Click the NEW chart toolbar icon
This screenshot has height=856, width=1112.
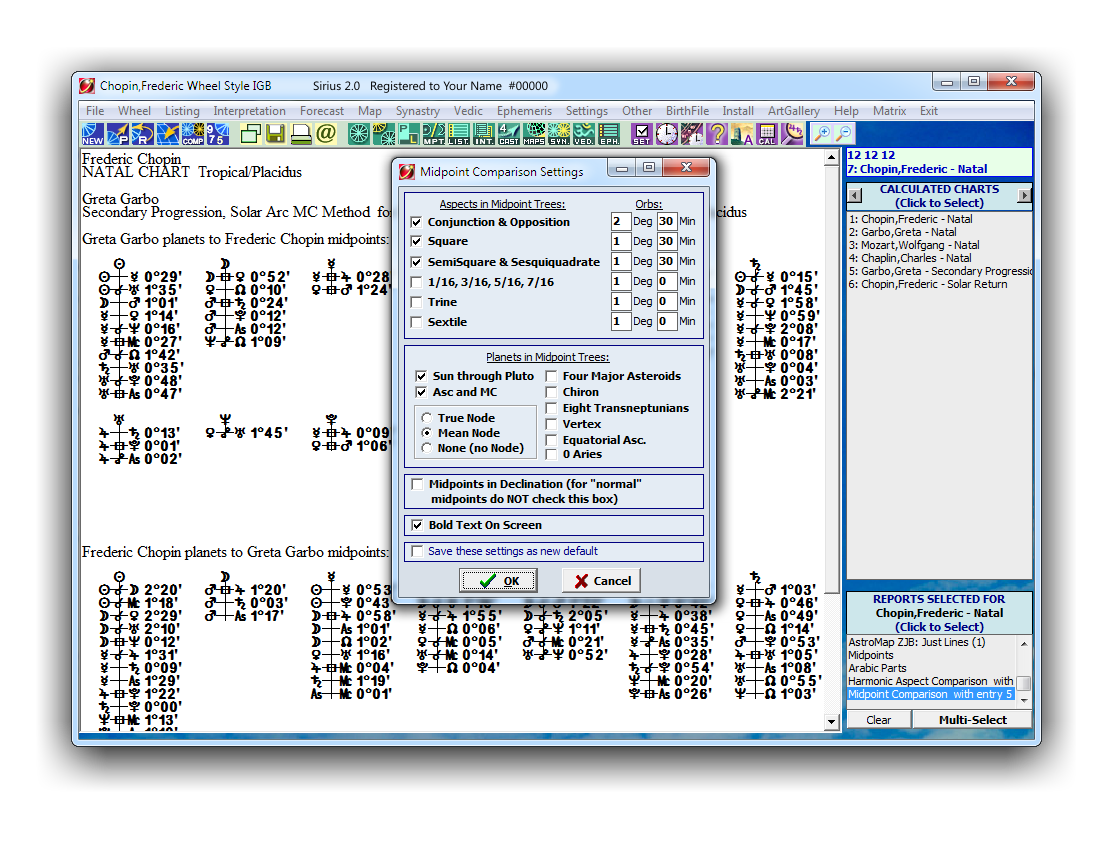(x=93, y=134)
